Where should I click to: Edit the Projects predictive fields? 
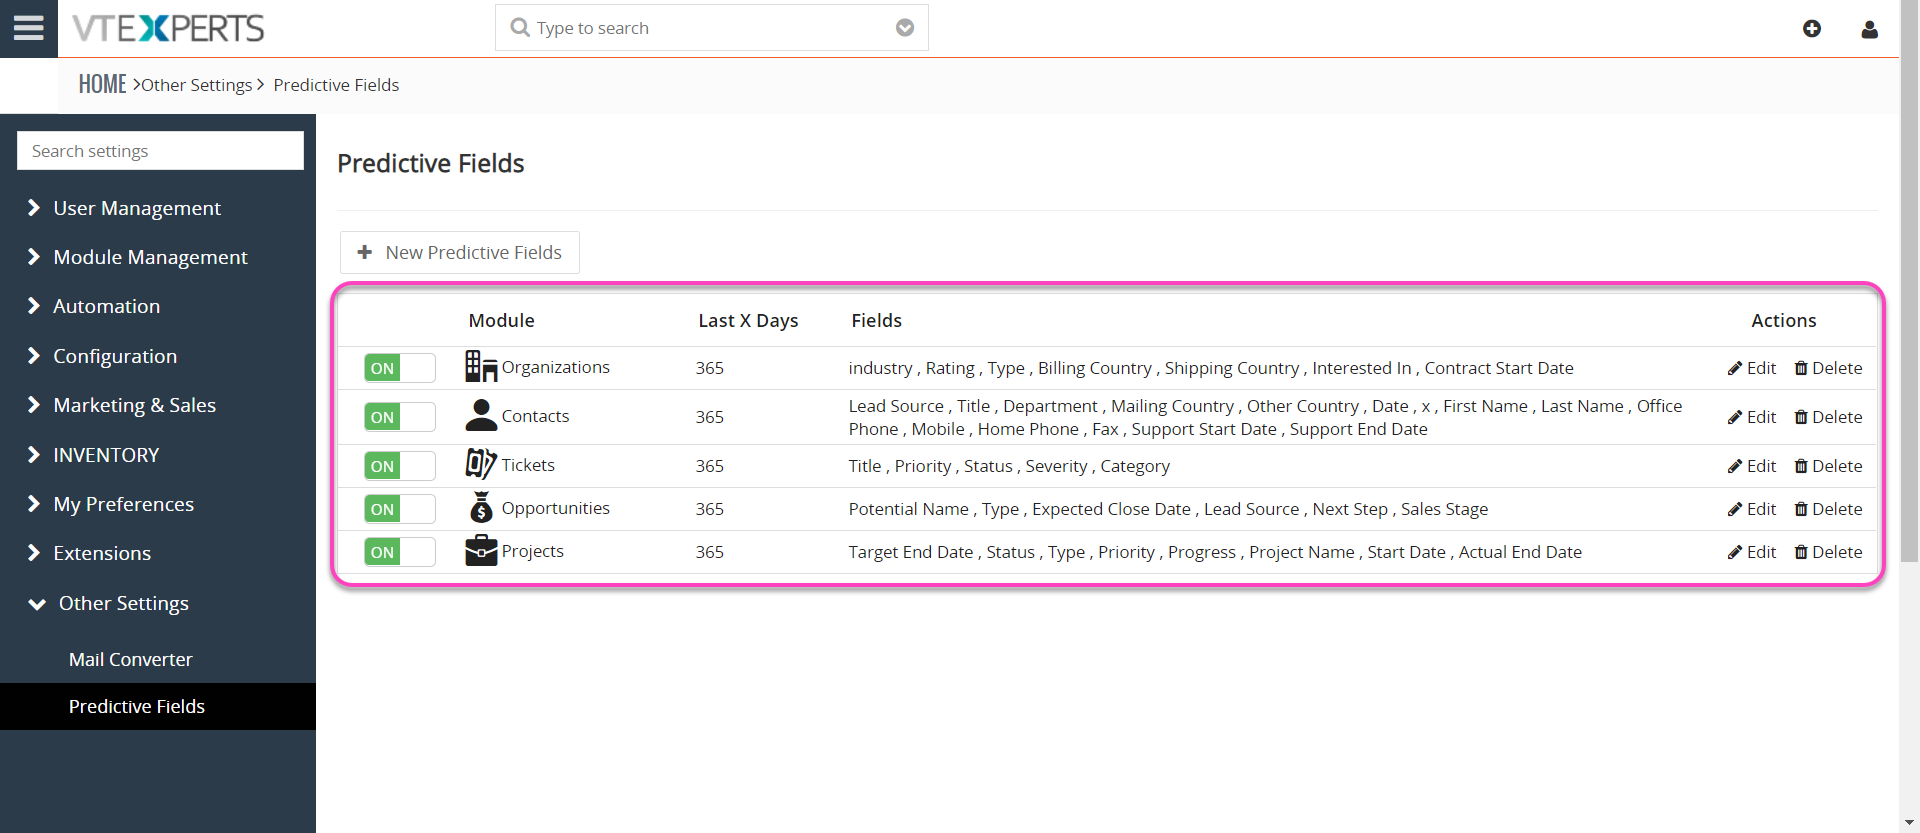[1752, 552]
